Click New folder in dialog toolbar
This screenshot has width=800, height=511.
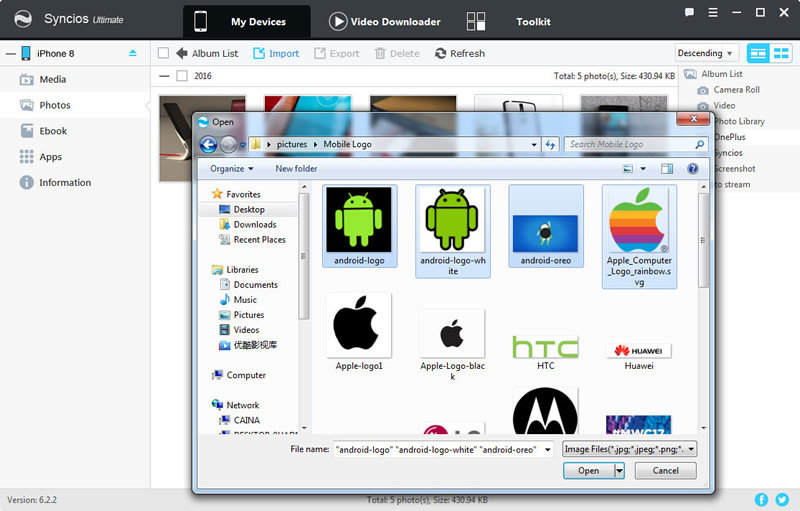pos(296,168)
